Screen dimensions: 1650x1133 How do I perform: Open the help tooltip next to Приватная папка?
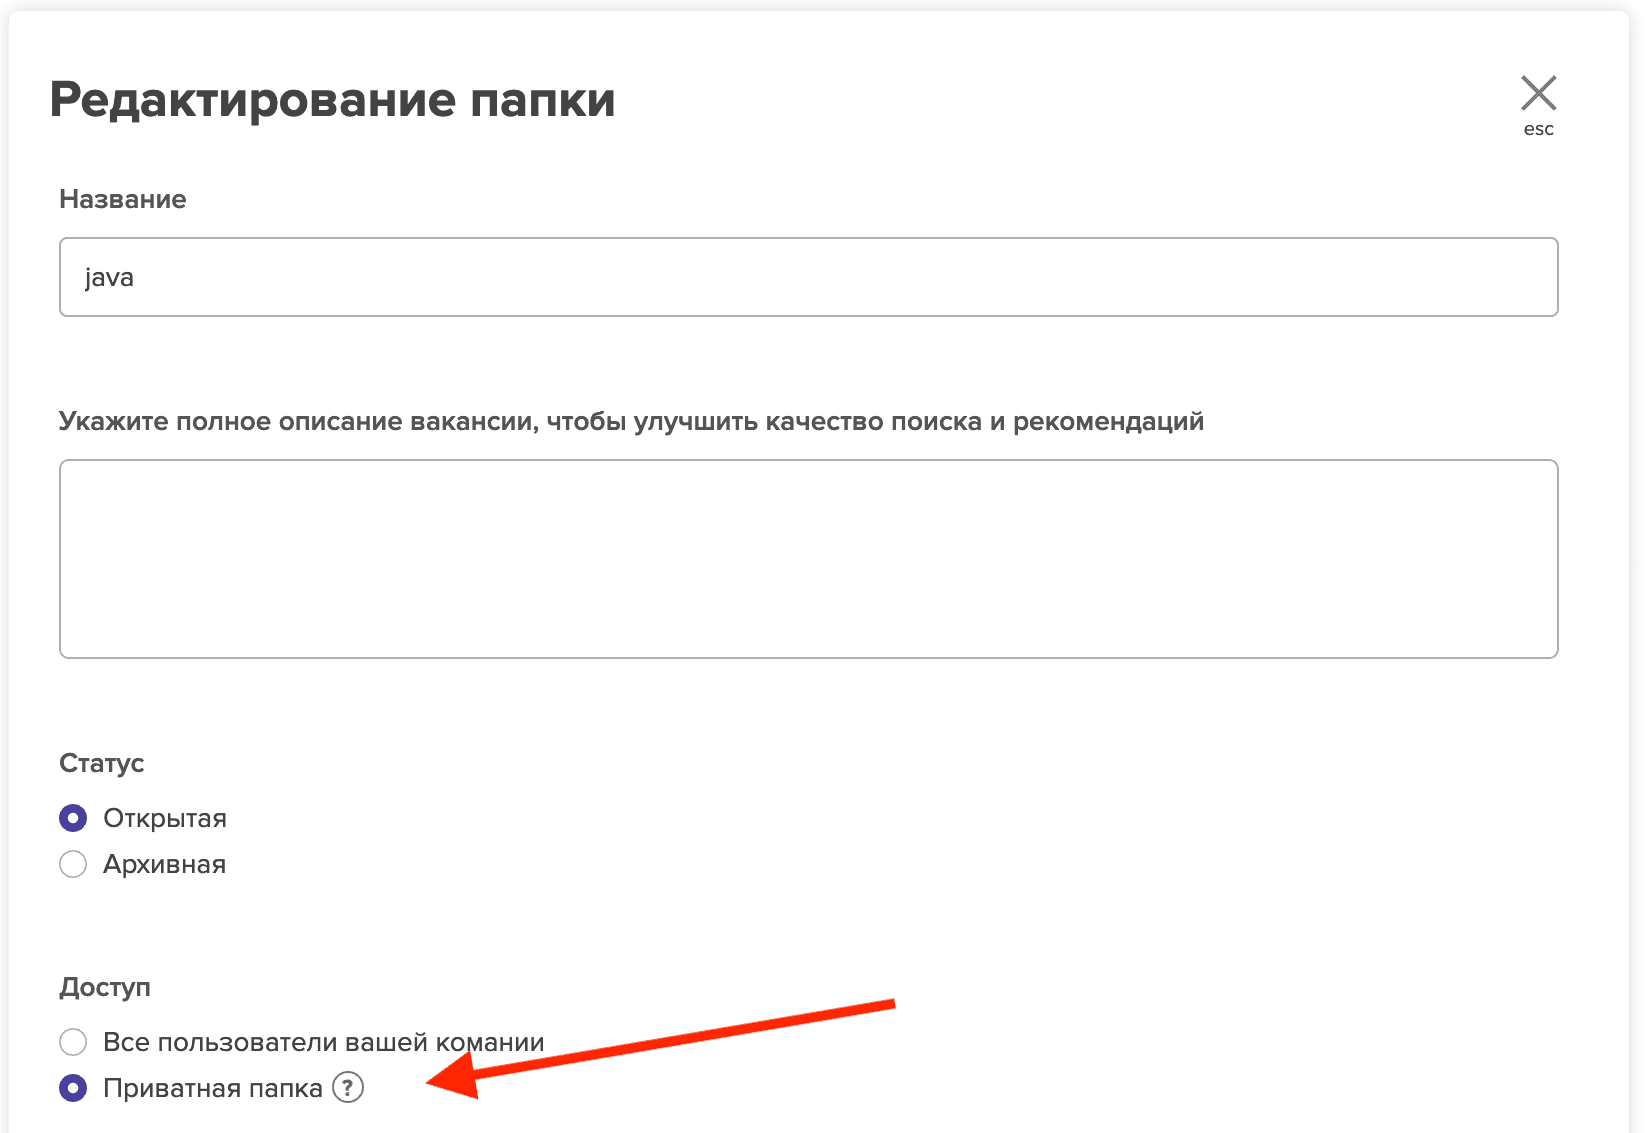click(348, 1087)
